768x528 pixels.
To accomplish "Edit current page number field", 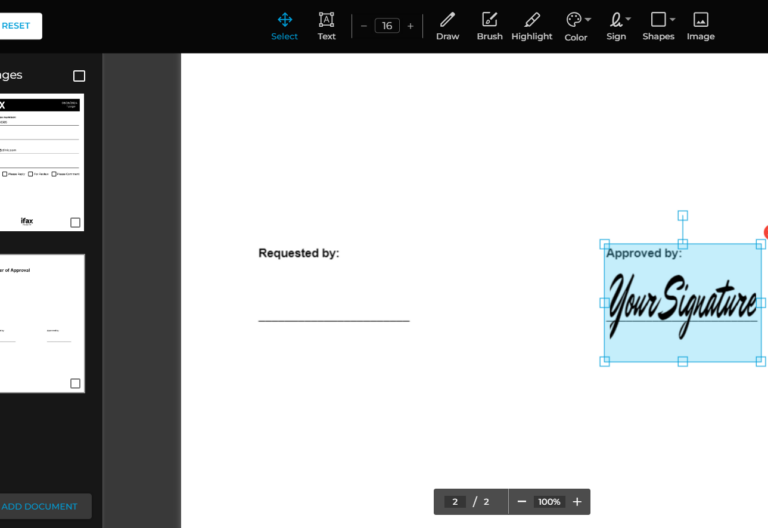I will tap(455, 502).
